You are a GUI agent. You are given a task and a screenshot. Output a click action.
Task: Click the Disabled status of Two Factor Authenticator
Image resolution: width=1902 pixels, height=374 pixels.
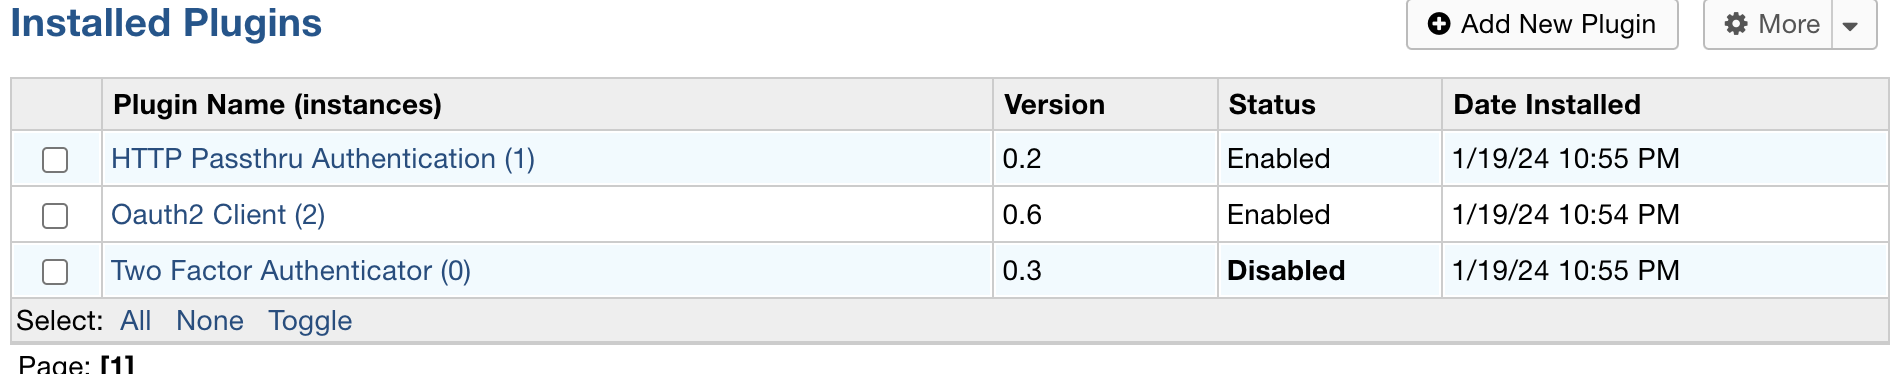click(1286, 271)
